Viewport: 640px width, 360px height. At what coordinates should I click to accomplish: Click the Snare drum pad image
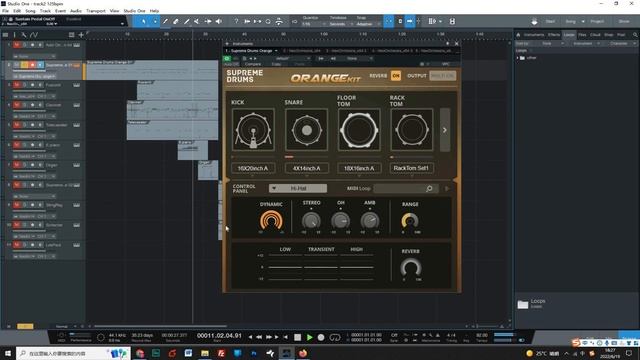pyautogui.click(x=307, y=130)
